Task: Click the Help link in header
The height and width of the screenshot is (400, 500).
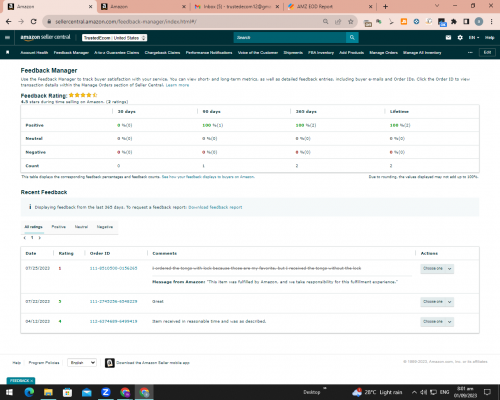Action: [489, 37]
